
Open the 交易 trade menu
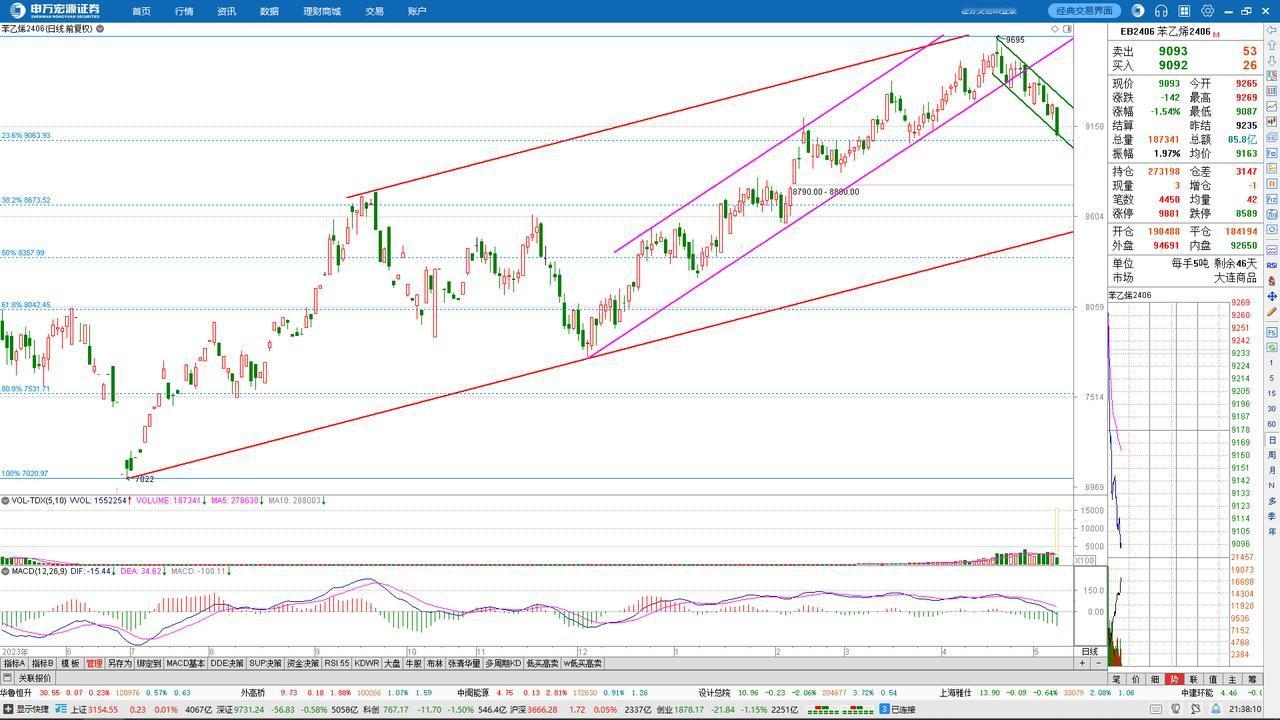pos(374,11)
